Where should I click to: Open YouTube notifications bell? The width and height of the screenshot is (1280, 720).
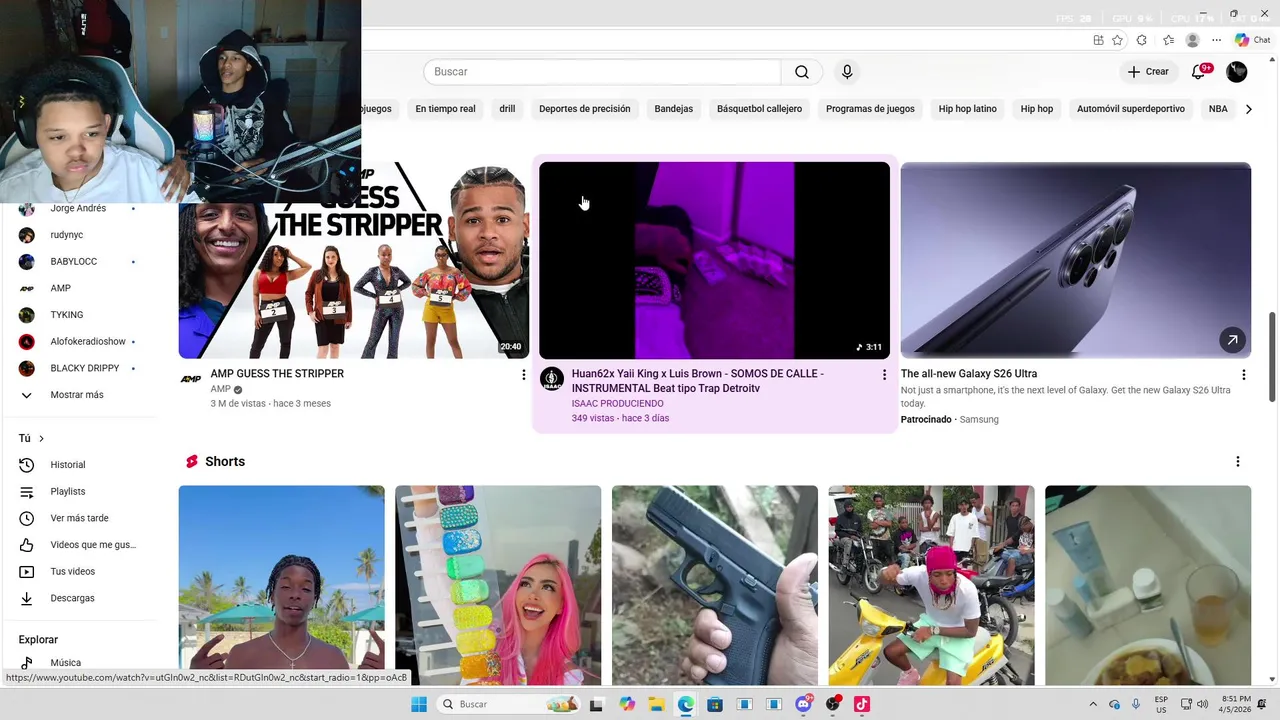1199,72
